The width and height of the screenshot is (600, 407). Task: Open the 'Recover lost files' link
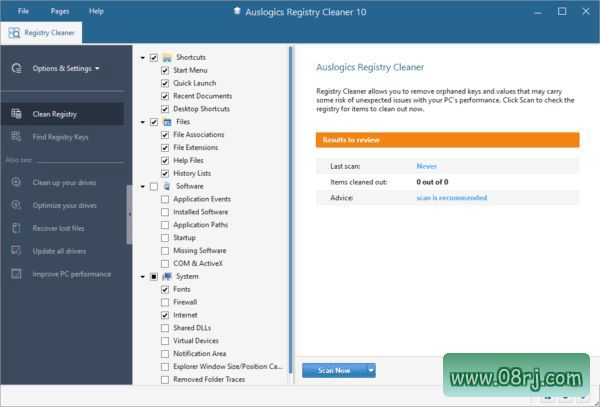59,228
